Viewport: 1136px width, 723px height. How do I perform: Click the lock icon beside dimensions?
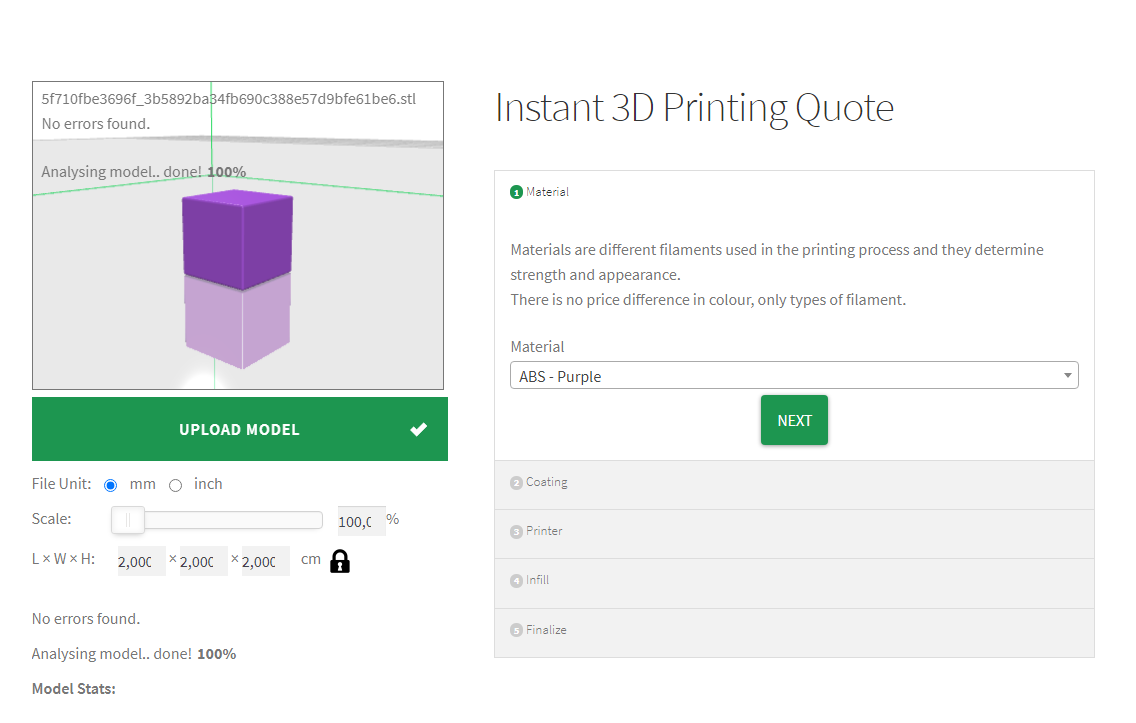tap(340, 561)
